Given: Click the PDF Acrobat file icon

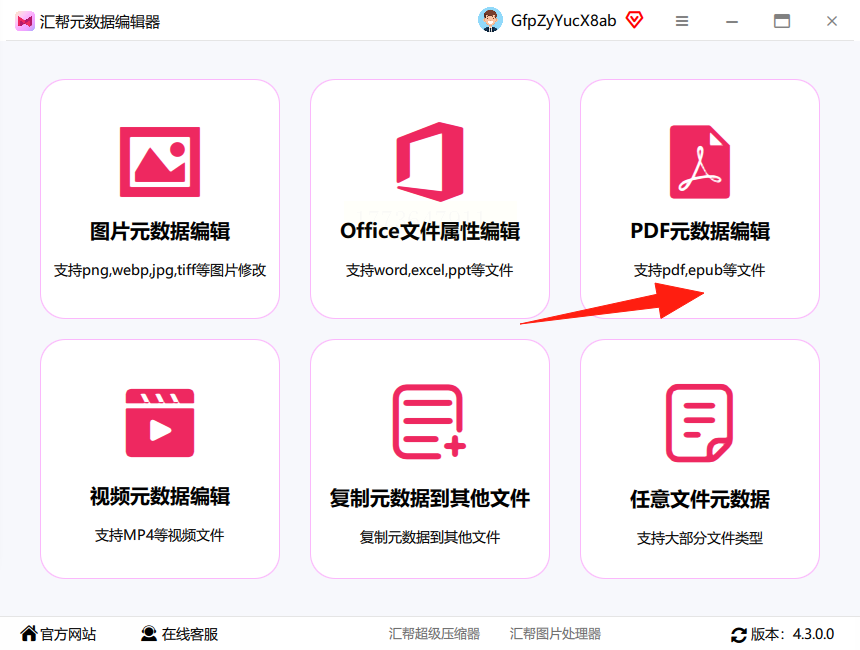Looking at the screenshot, I should [700, 162].
